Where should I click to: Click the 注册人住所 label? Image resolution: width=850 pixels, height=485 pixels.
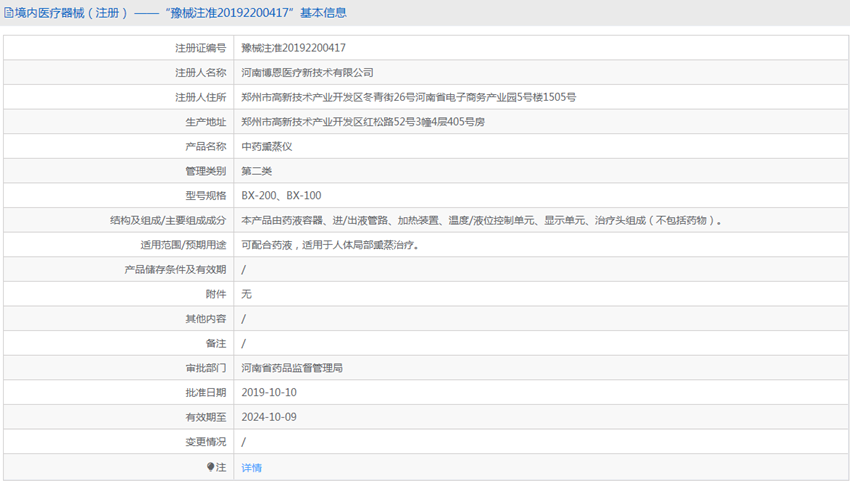(201, 97)
